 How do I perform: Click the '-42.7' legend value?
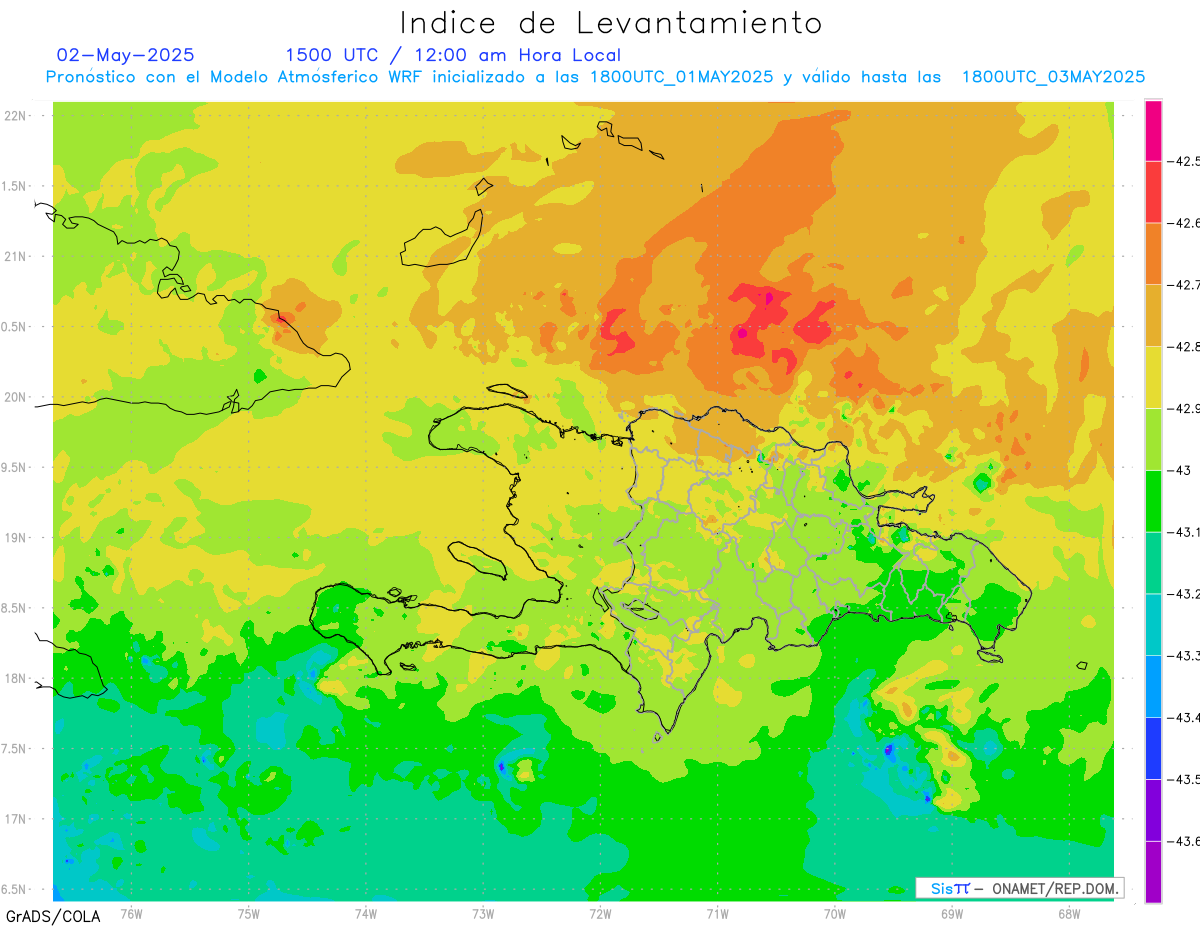click(x=1184, y=285)
